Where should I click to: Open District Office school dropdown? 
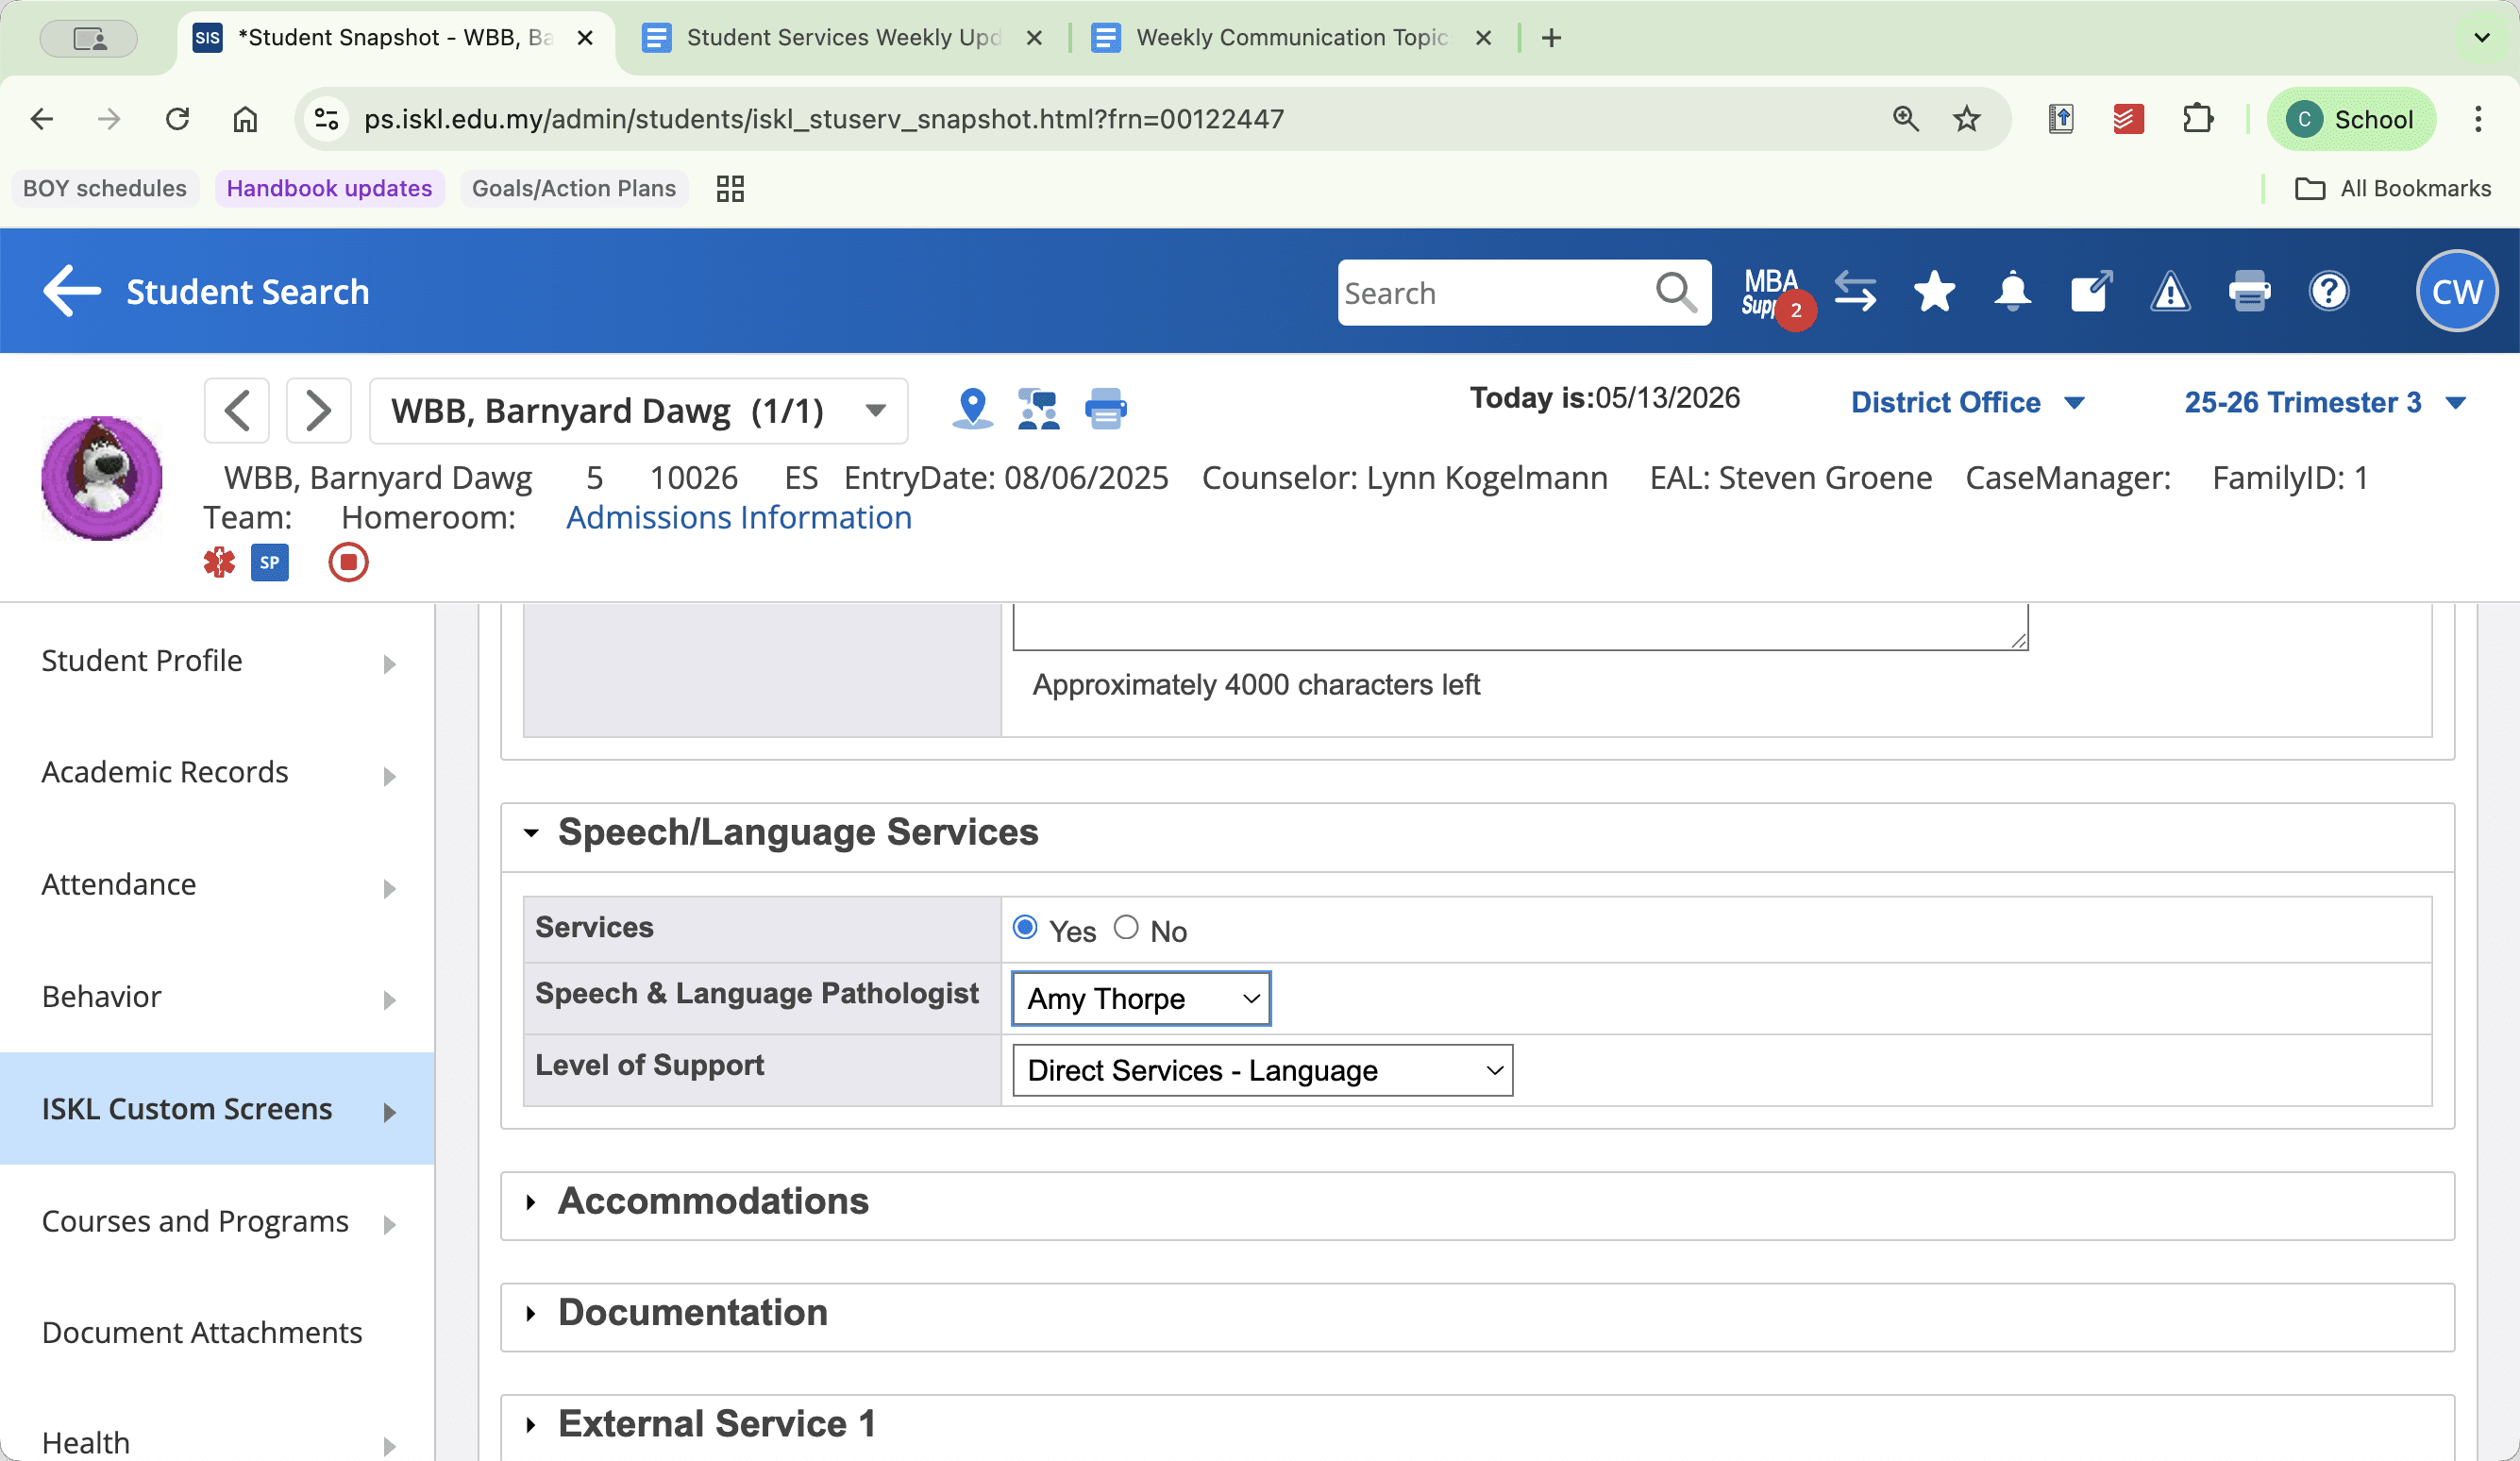coord(1966,402)
